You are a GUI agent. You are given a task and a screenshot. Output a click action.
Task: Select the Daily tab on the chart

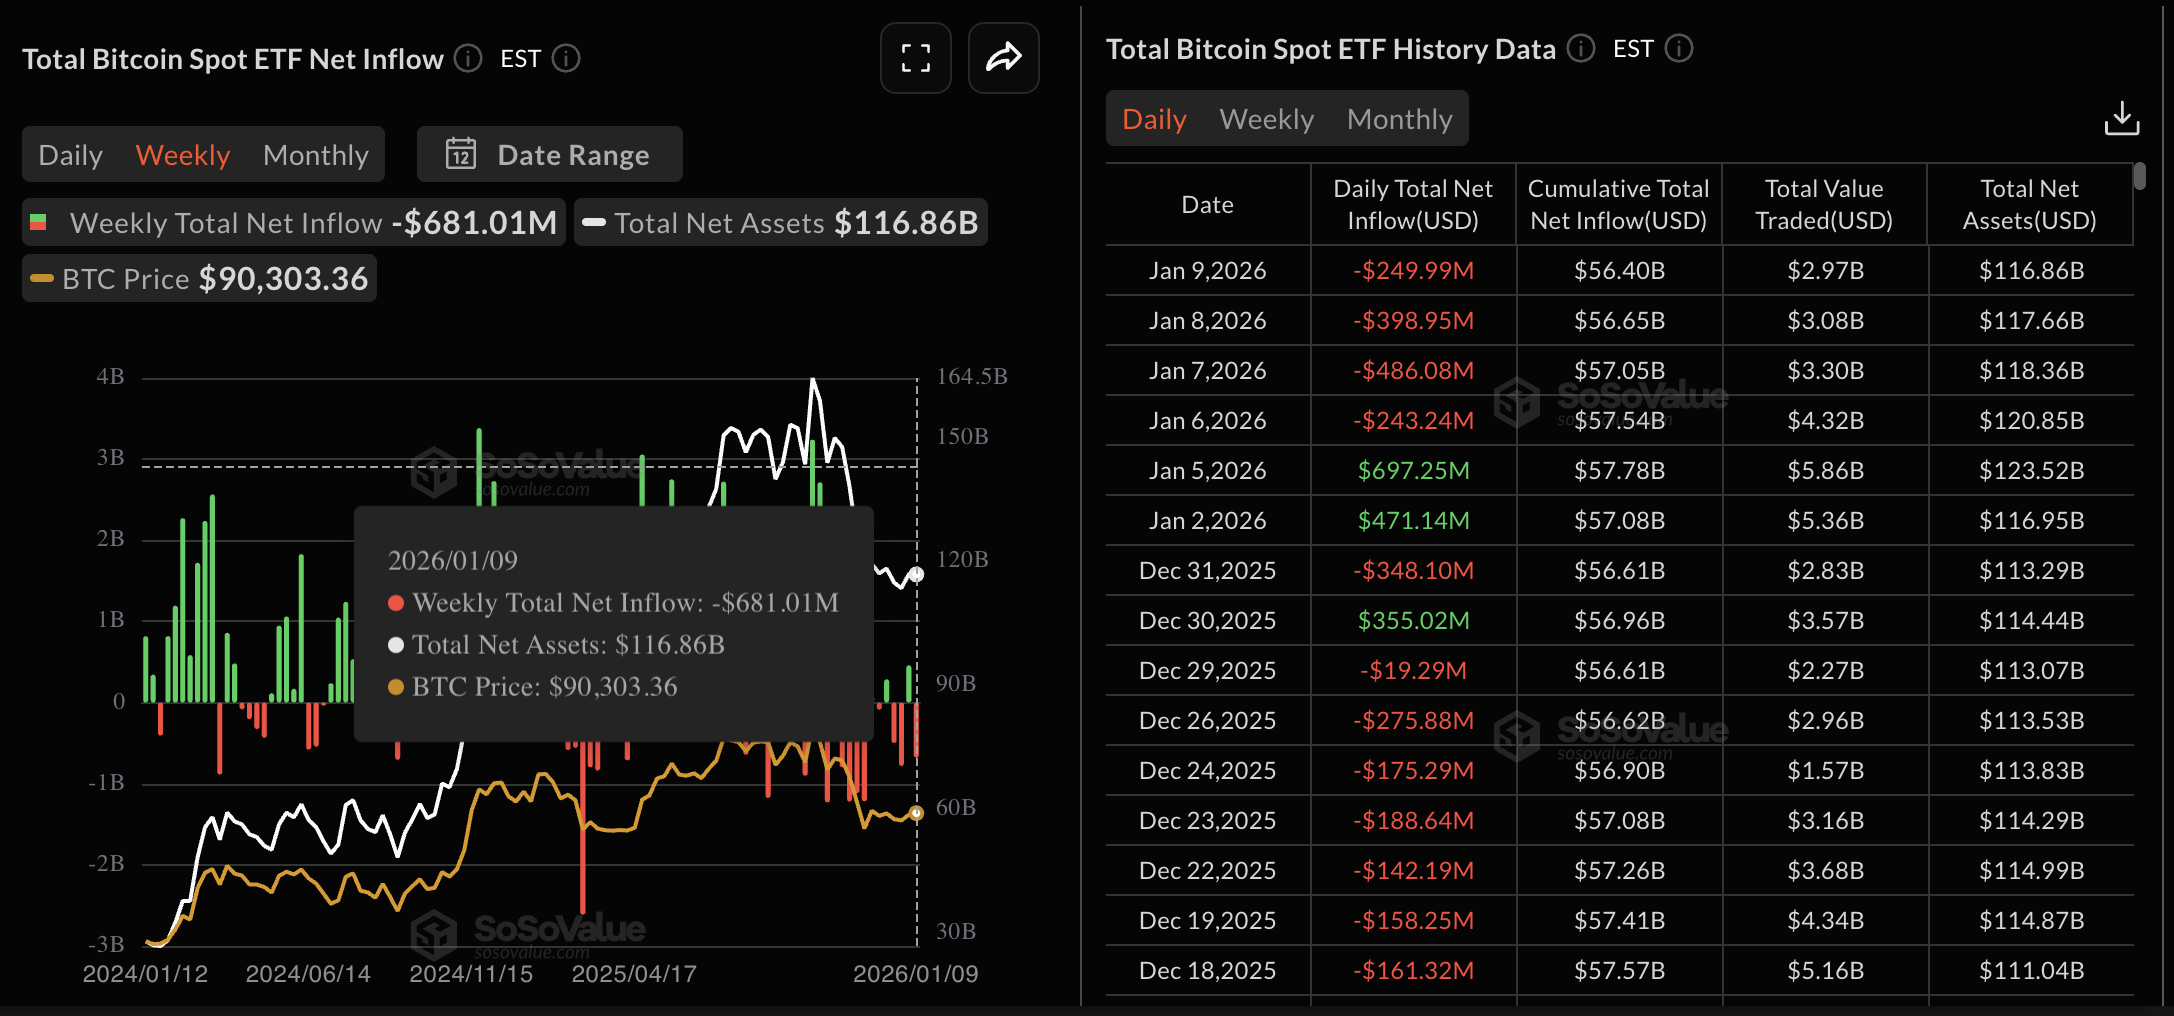(x=69, y=154)
